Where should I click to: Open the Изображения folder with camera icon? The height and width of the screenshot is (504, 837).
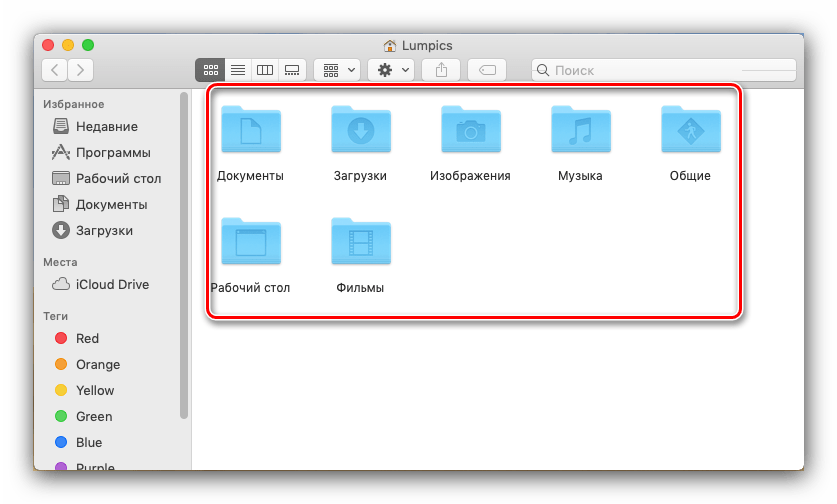tap(470, 130)
